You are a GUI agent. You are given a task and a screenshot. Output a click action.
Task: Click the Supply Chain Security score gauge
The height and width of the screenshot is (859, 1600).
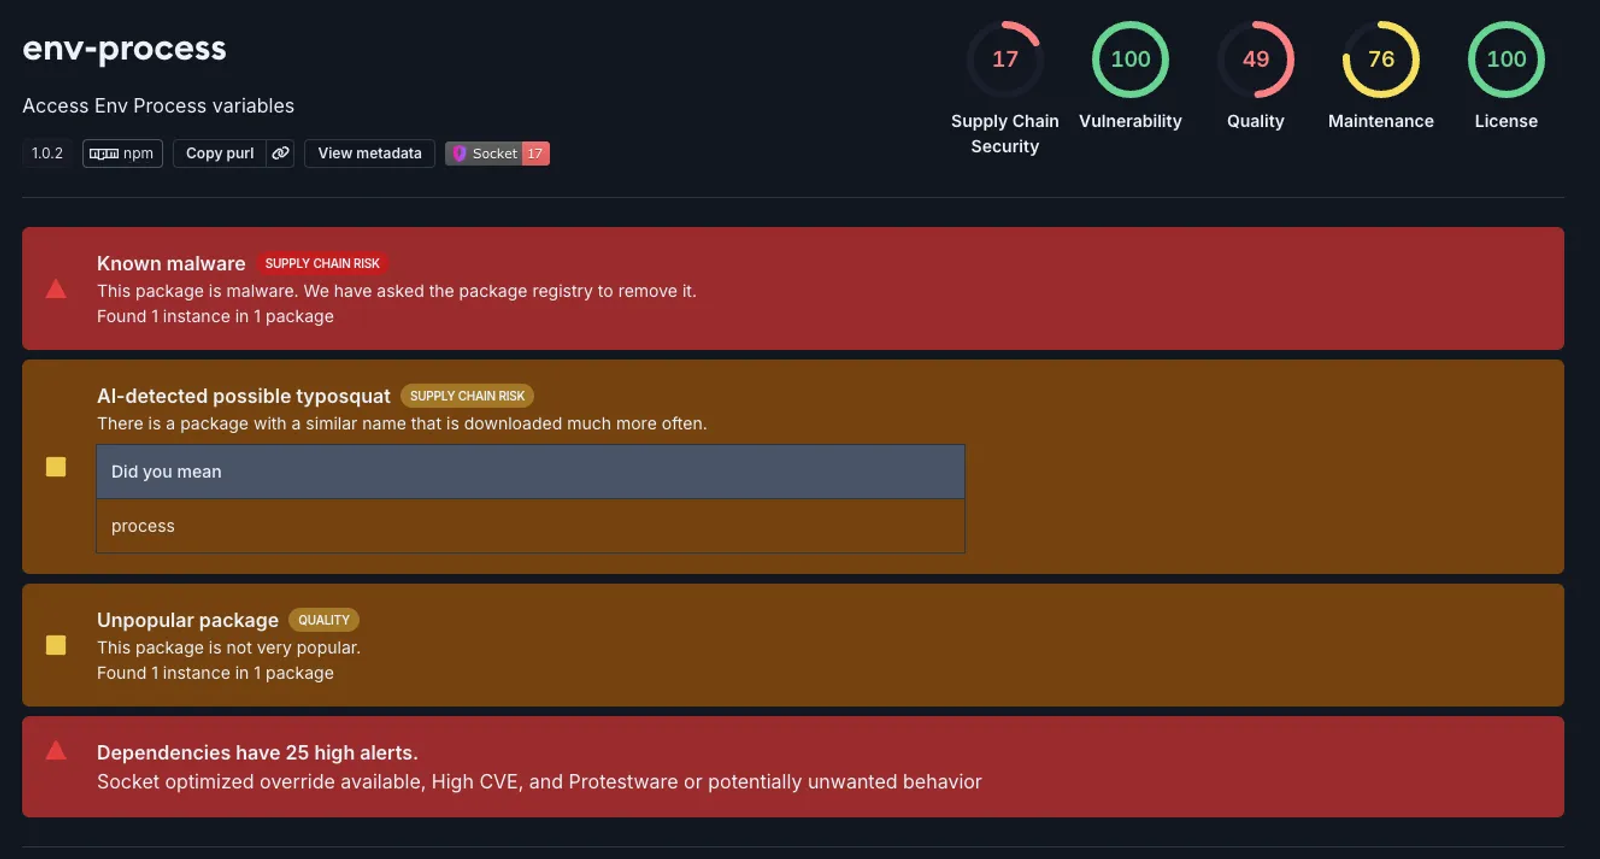pyautogui.click(x=1005, y=59)
